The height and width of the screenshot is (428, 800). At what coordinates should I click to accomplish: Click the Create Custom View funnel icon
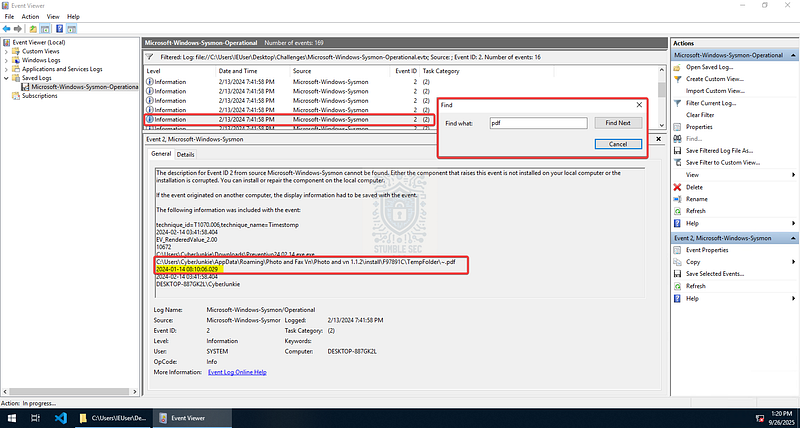pyautogui.click(x=677, y=79)
